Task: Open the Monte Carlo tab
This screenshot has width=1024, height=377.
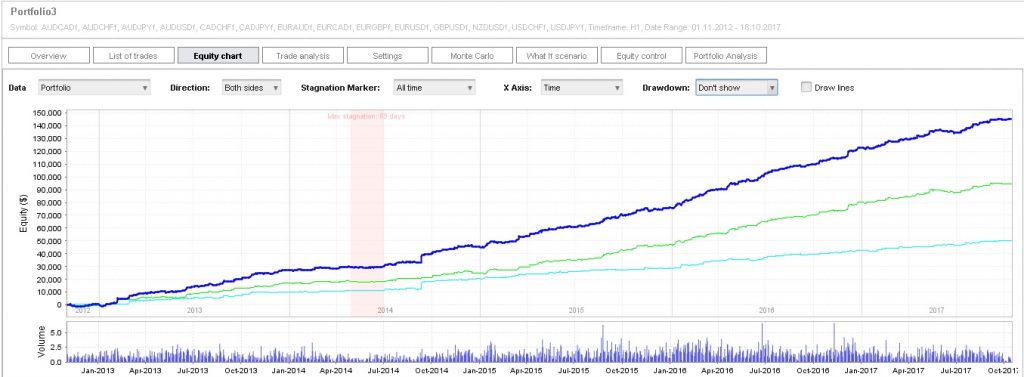Action: 472,56
